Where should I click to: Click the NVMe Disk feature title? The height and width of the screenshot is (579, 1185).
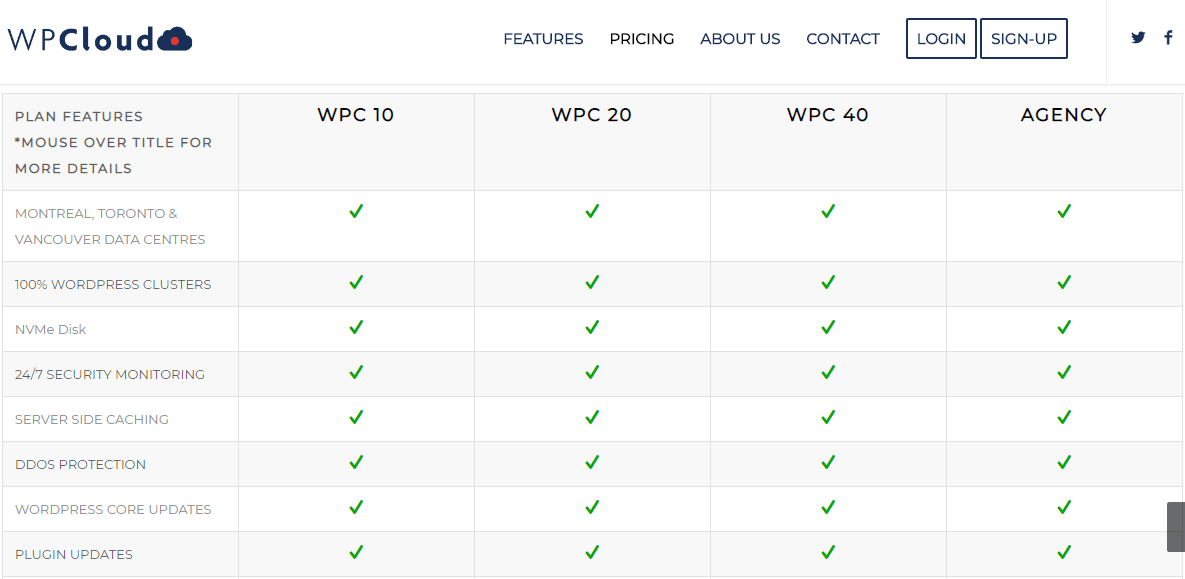pos(51,330)
